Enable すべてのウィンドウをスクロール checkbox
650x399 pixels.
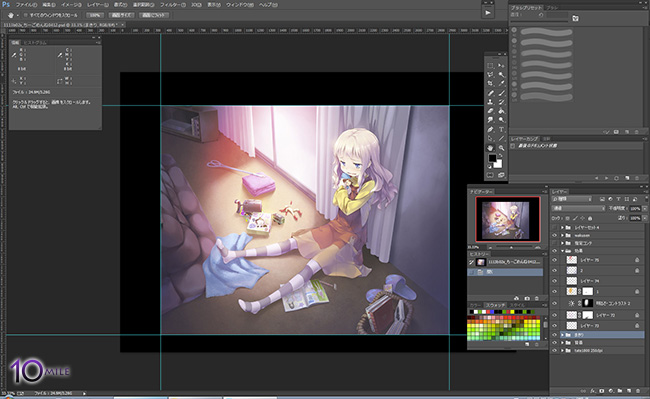[x=25, y=15]
